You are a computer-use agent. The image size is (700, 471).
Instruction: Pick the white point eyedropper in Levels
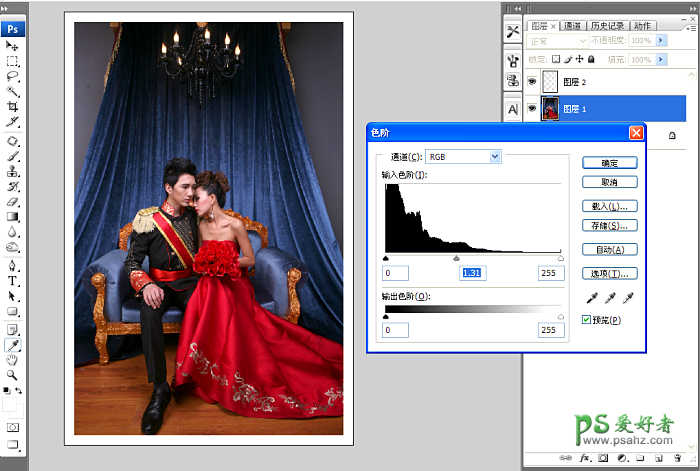tap(627, 298)
